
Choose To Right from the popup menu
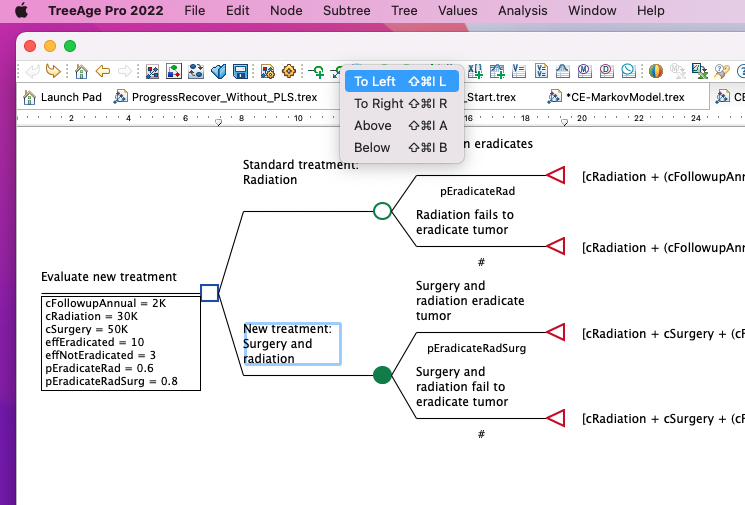point(401,104)
